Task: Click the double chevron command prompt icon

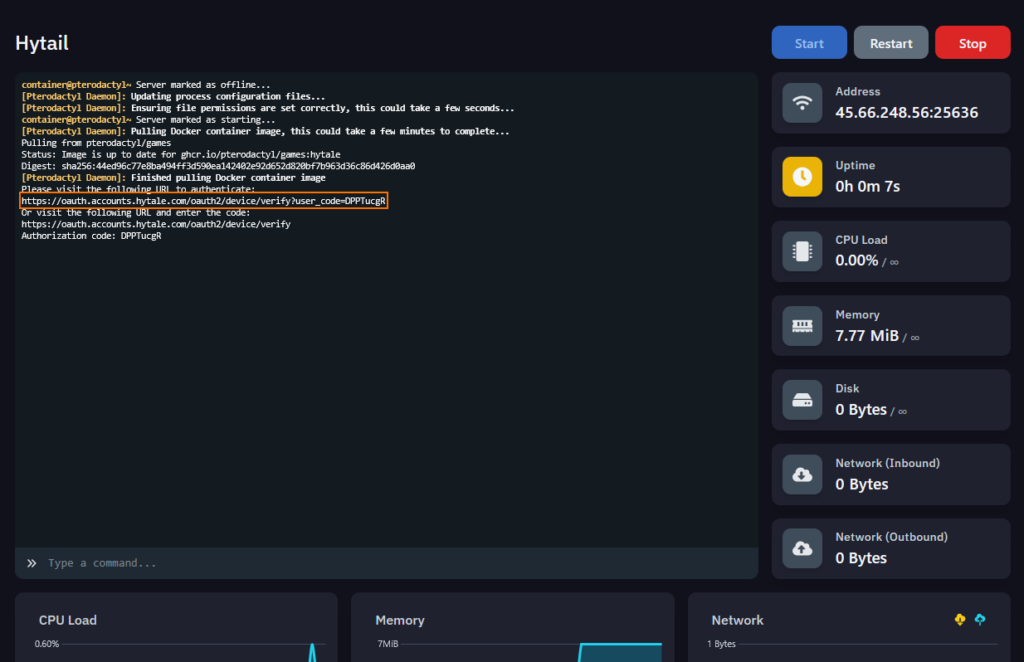Action: coord(31,563)
